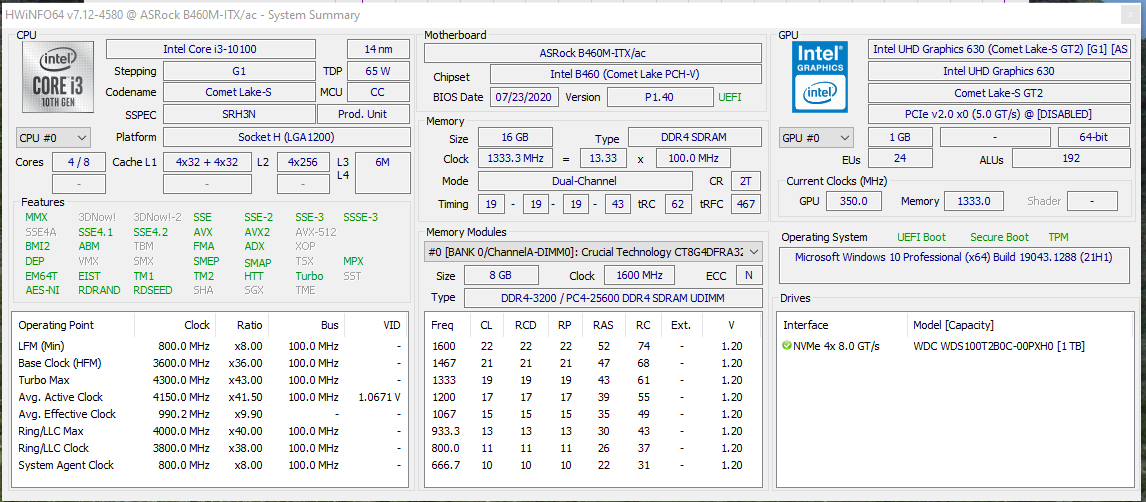Image resolution: width=1146 pixels, height=502 pixels.
Task: Click the BIOS version P1.40 field
Action: coord(660,97)
